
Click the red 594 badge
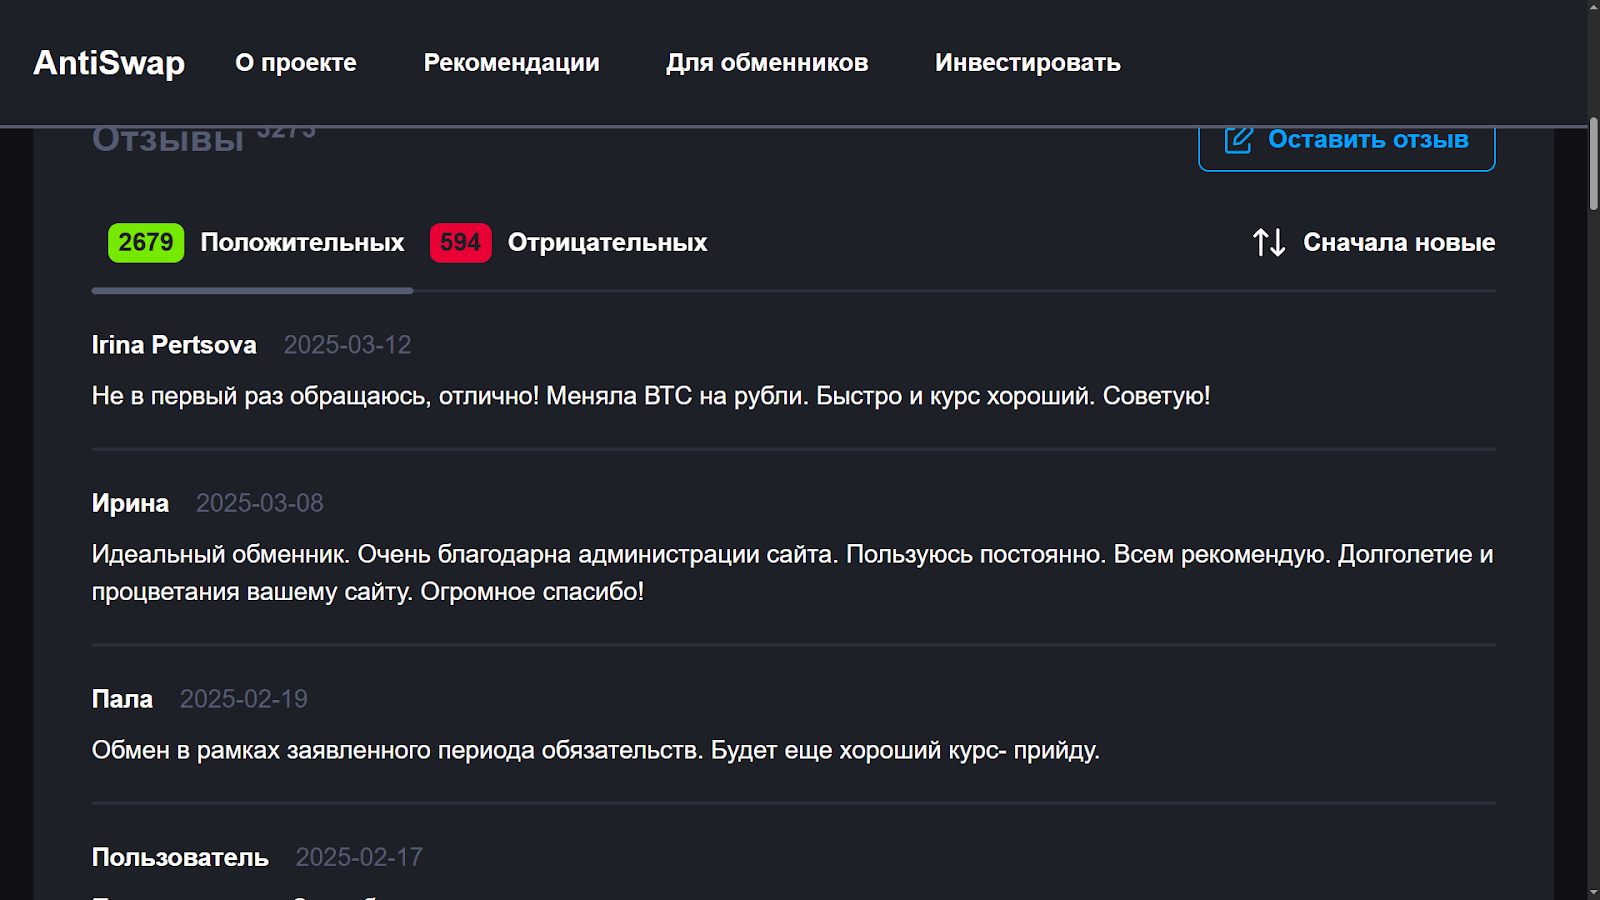[460, 243]
